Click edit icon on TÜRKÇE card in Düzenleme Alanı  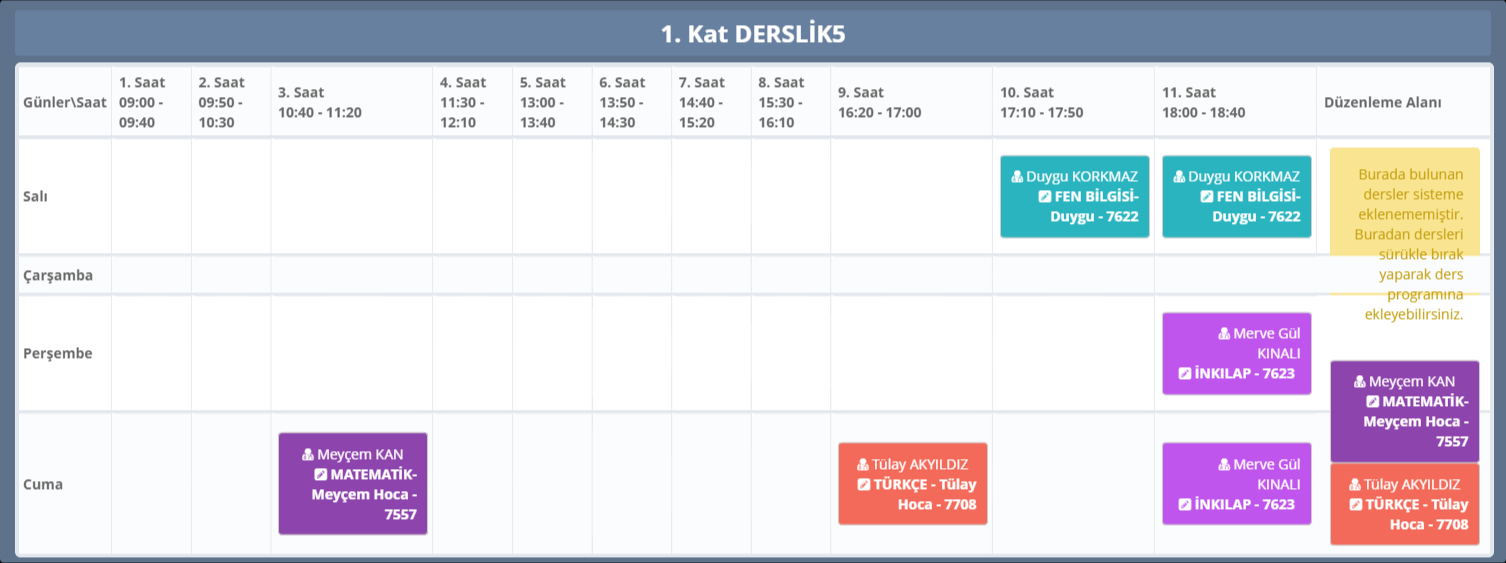[x=1355, y=505]
